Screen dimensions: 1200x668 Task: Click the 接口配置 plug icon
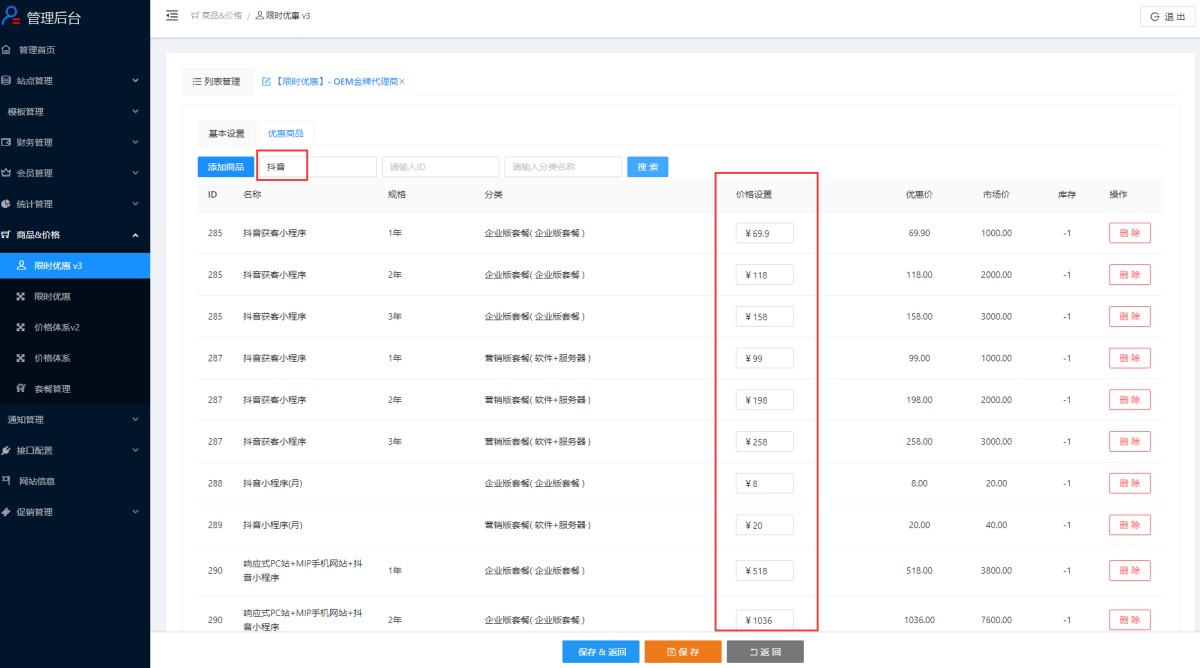point(7,450)
